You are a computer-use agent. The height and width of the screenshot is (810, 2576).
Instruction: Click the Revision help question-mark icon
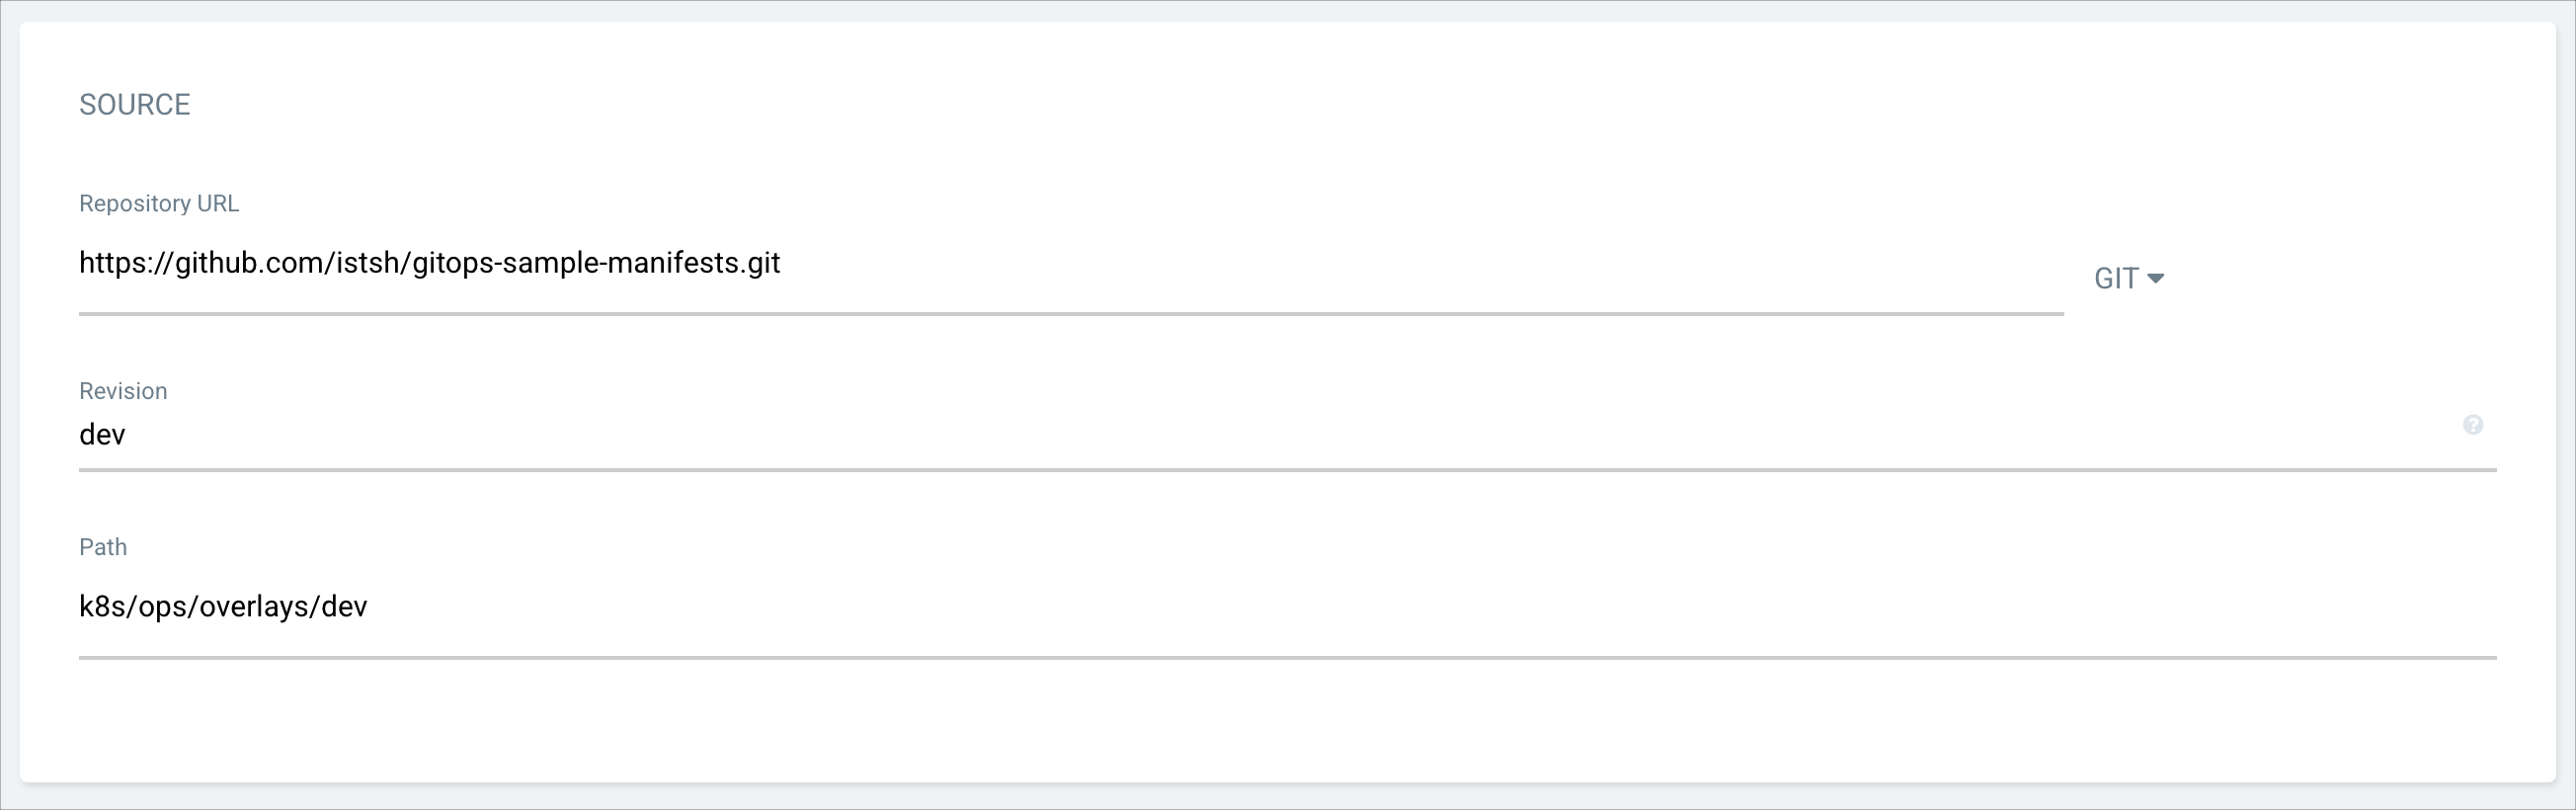2472,425
